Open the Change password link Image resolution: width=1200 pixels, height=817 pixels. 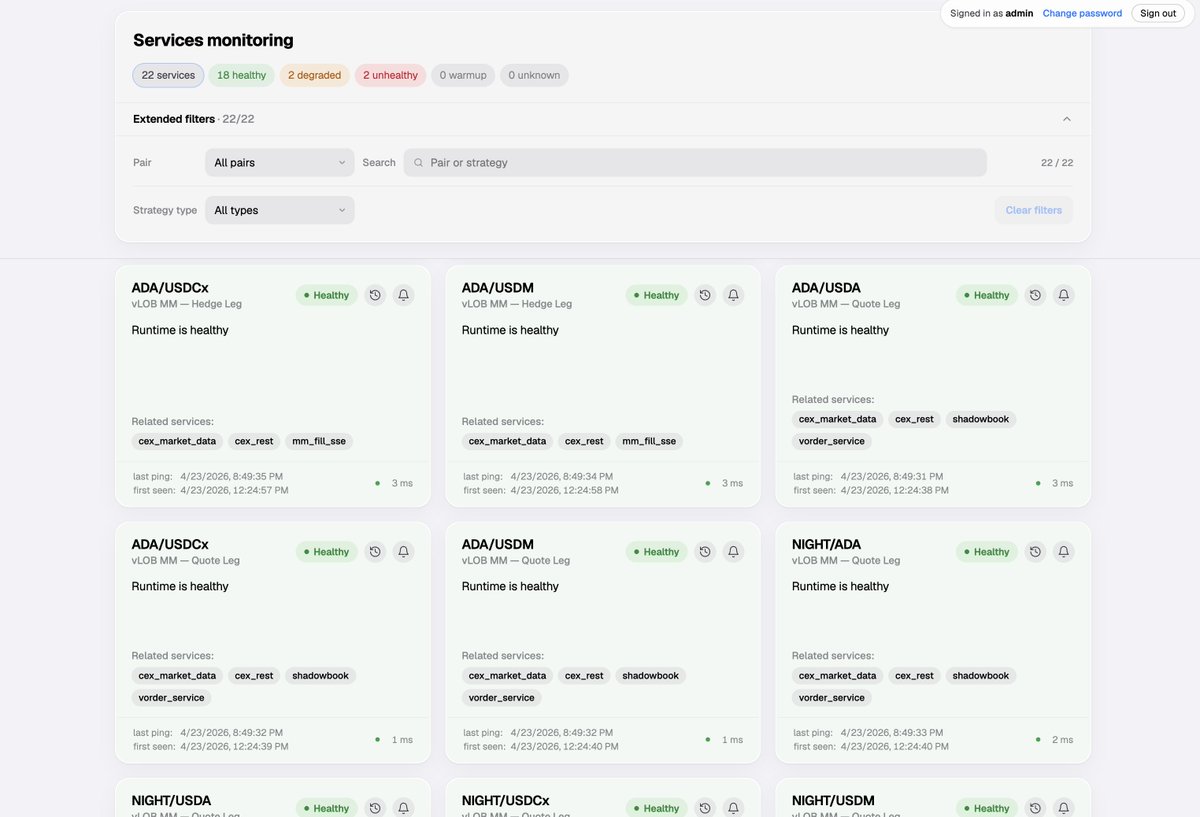pyautogui.click(x=1082, y=13)
